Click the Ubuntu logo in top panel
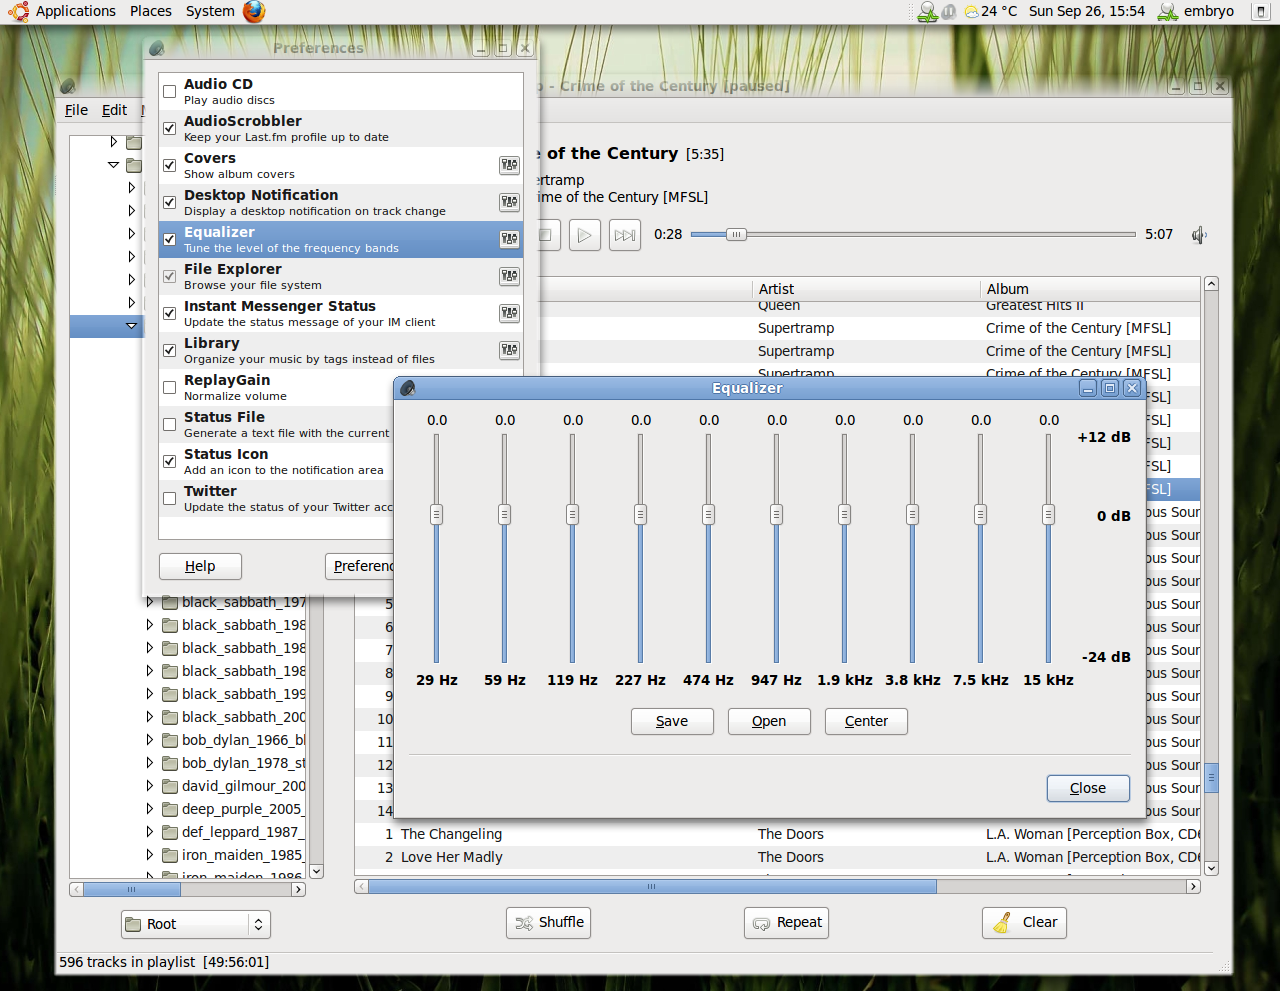Viewport: 1280px width, 991px height. pyautogui.click(x=18, y=11)
